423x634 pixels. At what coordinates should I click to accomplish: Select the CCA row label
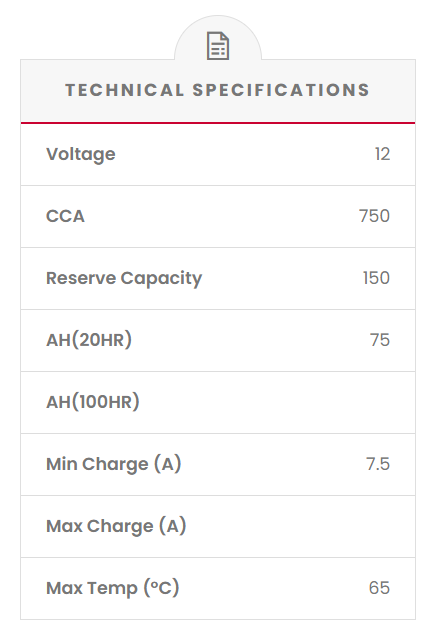pyautogui.click(x=66, y=216)
